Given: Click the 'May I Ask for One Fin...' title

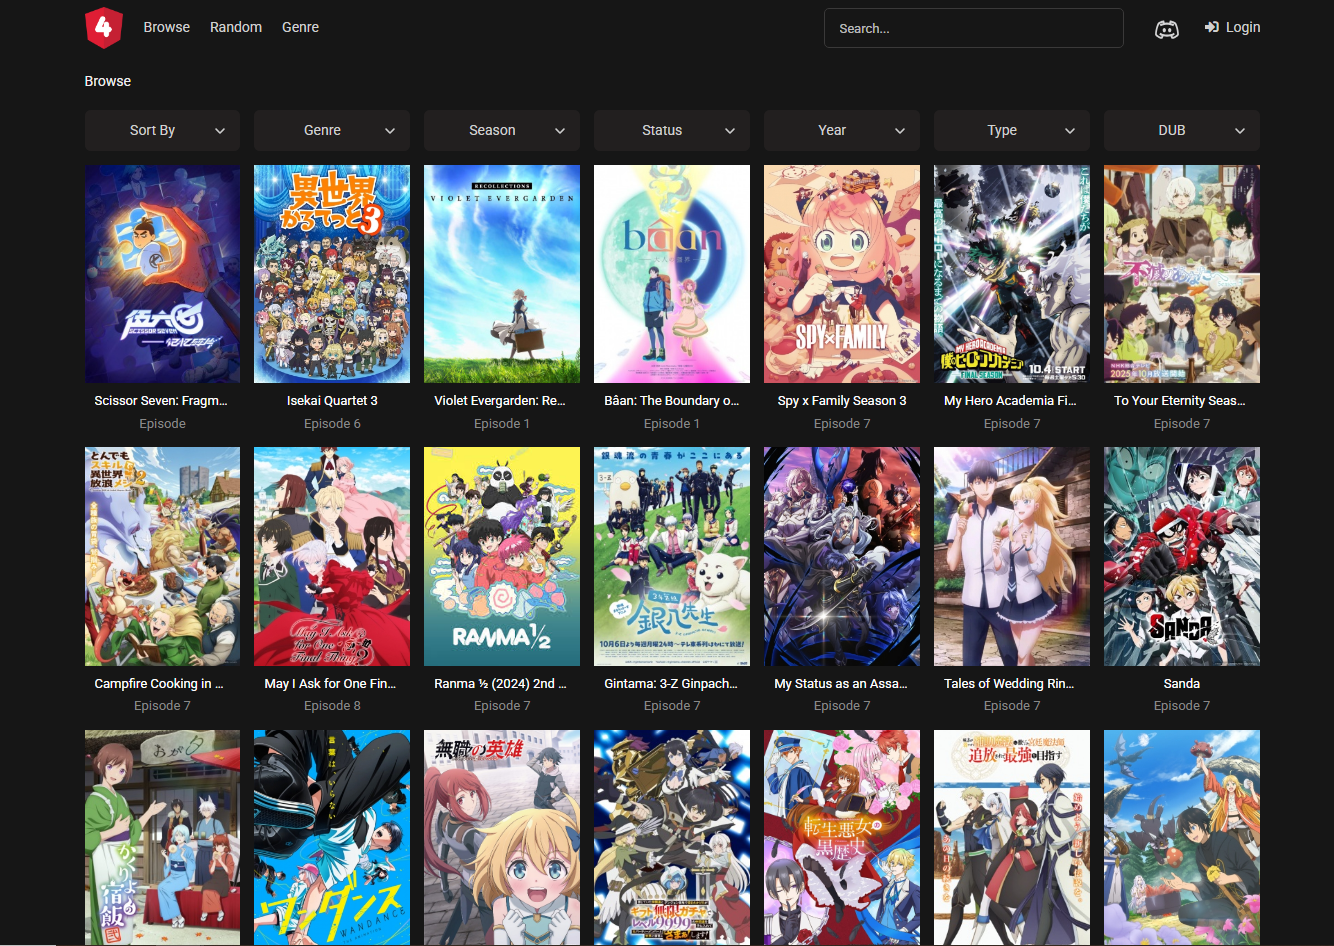Looking at the screenshot, I should [330, 683].
